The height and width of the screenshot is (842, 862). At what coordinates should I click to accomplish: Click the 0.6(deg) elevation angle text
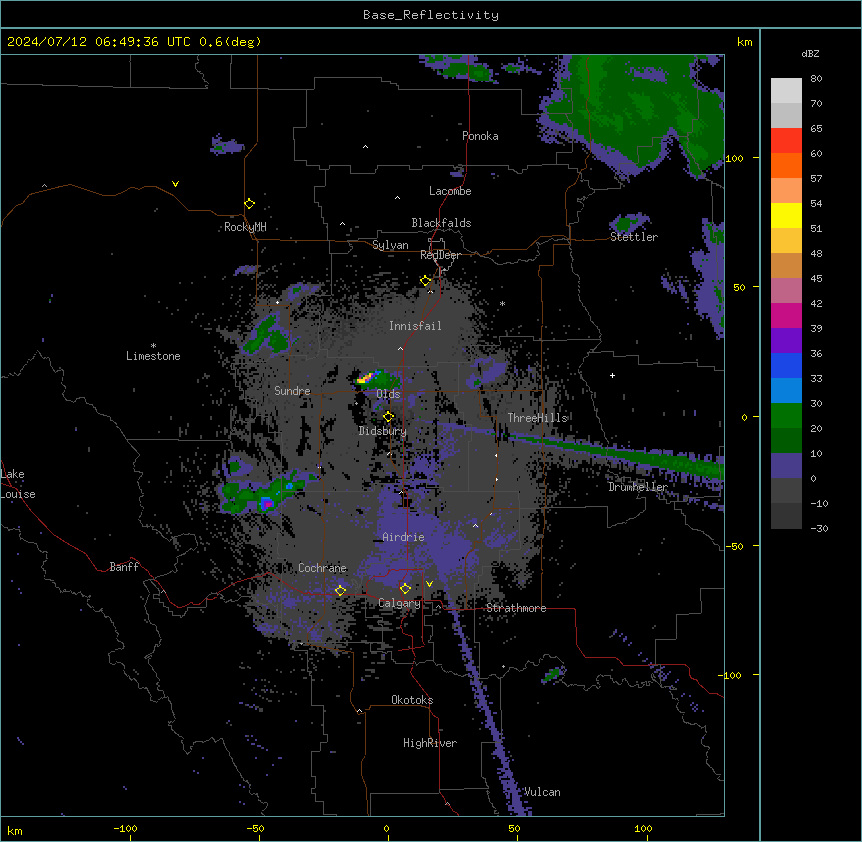(230, 42)
